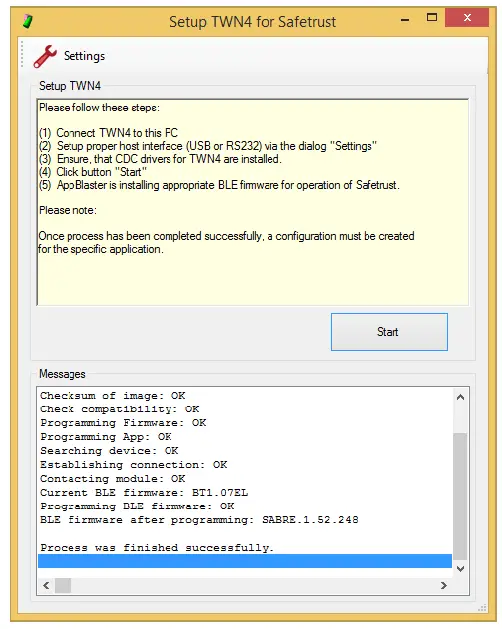Click the green app icon in title bar
The width and height of the screenshot is (502, 629).
point(28,21)
